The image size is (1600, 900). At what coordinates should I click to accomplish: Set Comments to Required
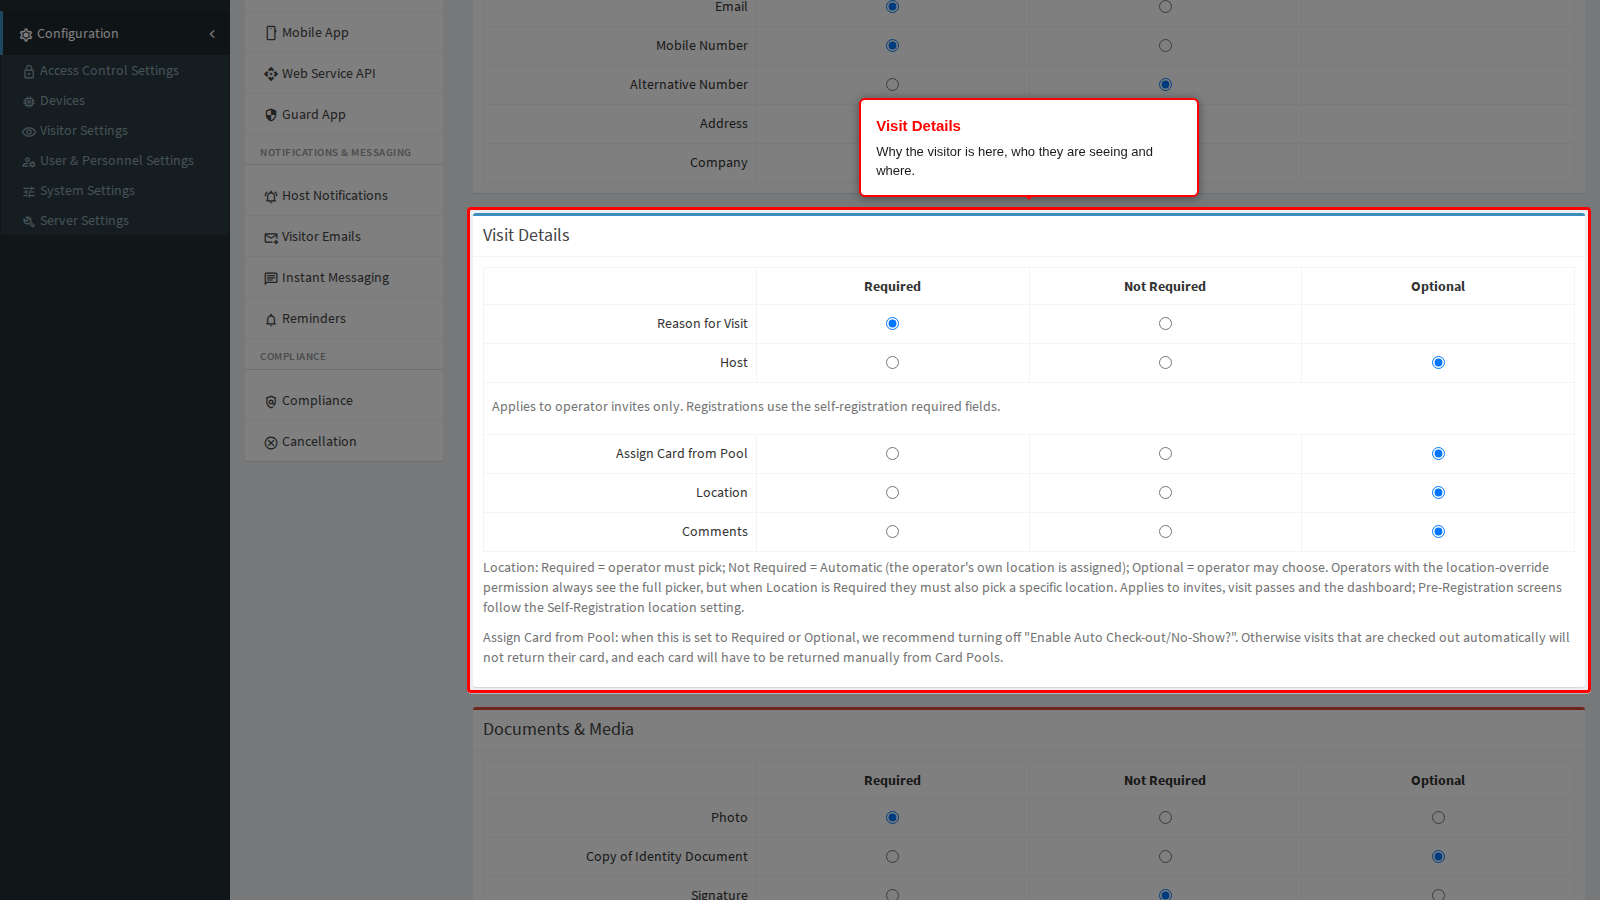pyautogui.click(x=892, y=532)
